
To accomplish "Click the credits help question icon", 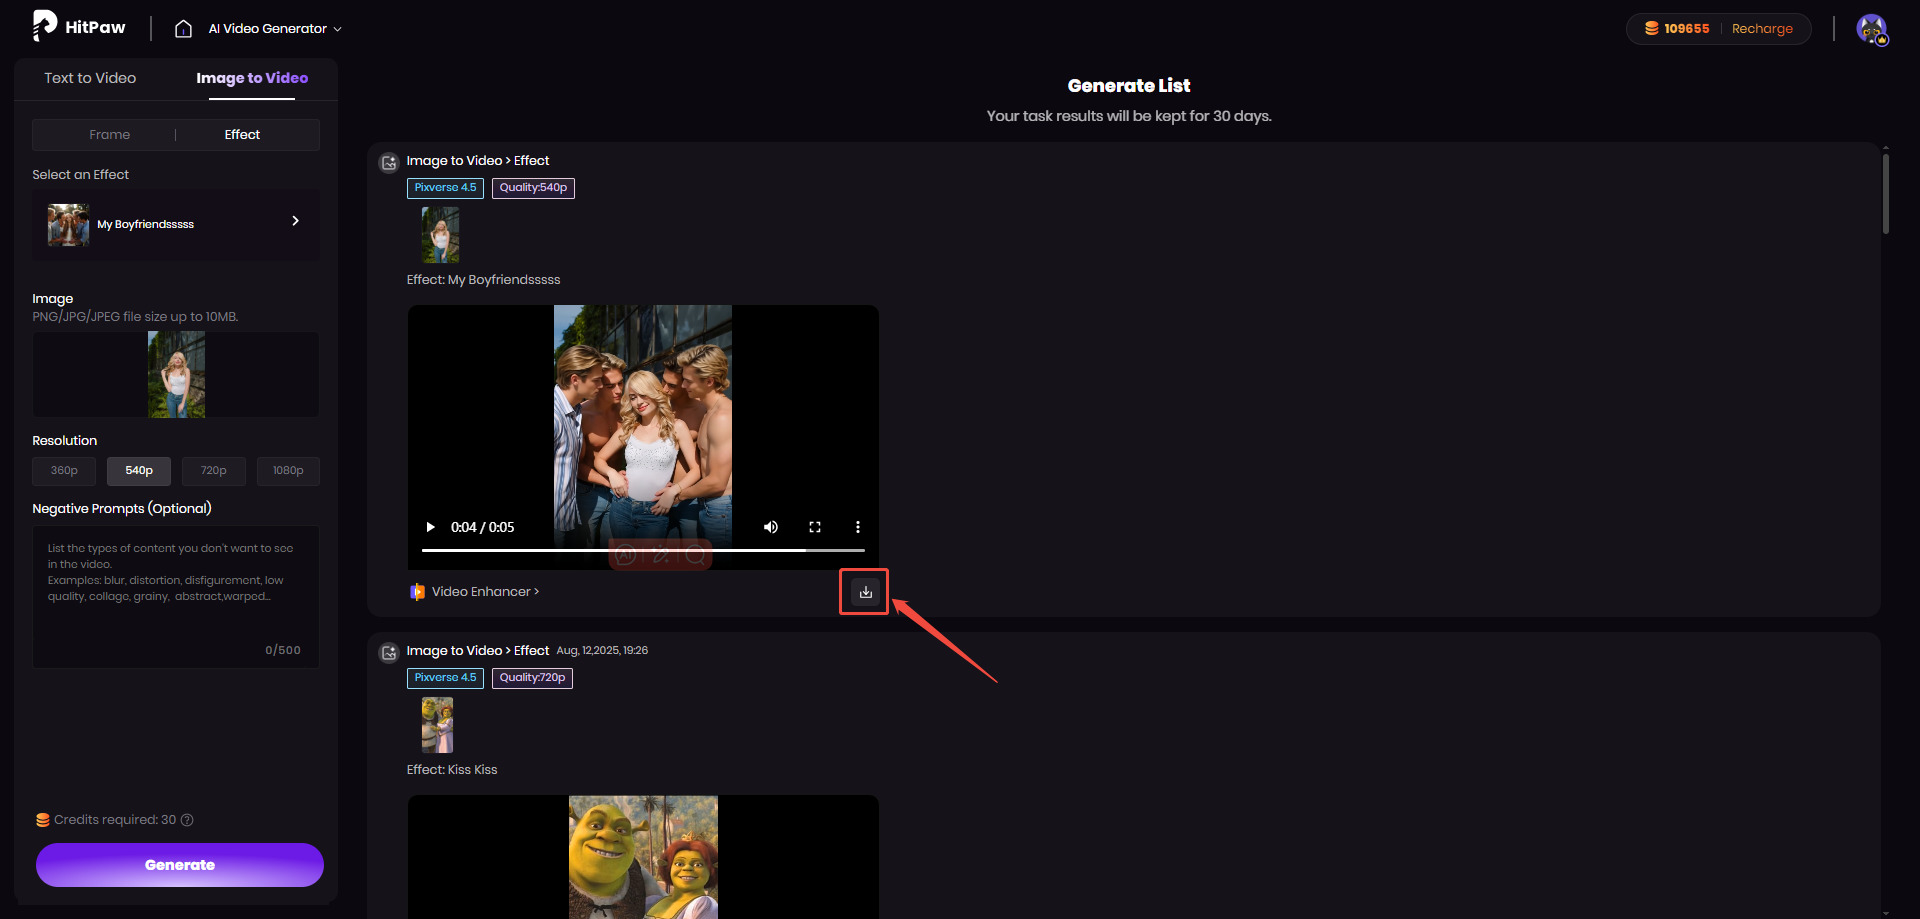I will coord(187,820).
